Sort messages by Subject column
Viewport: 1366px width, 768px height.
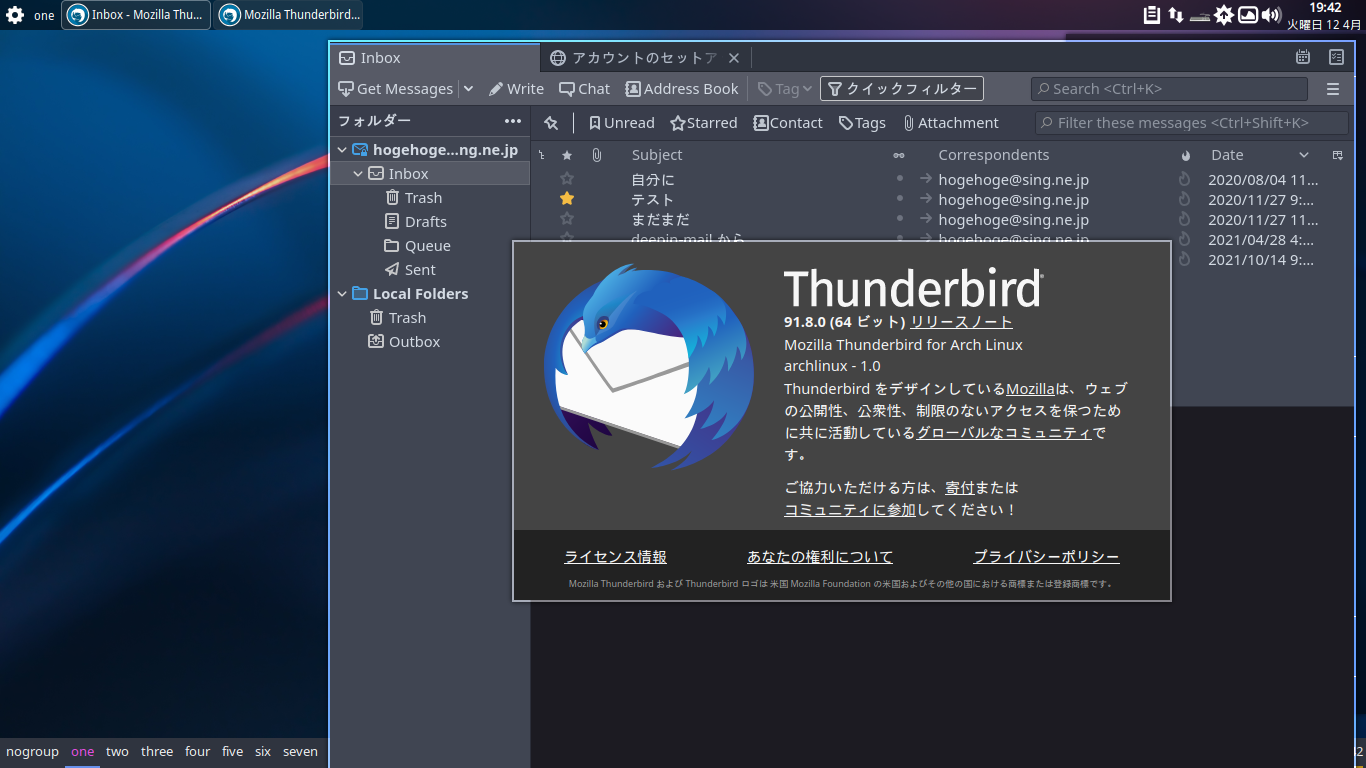coord(657,155)
